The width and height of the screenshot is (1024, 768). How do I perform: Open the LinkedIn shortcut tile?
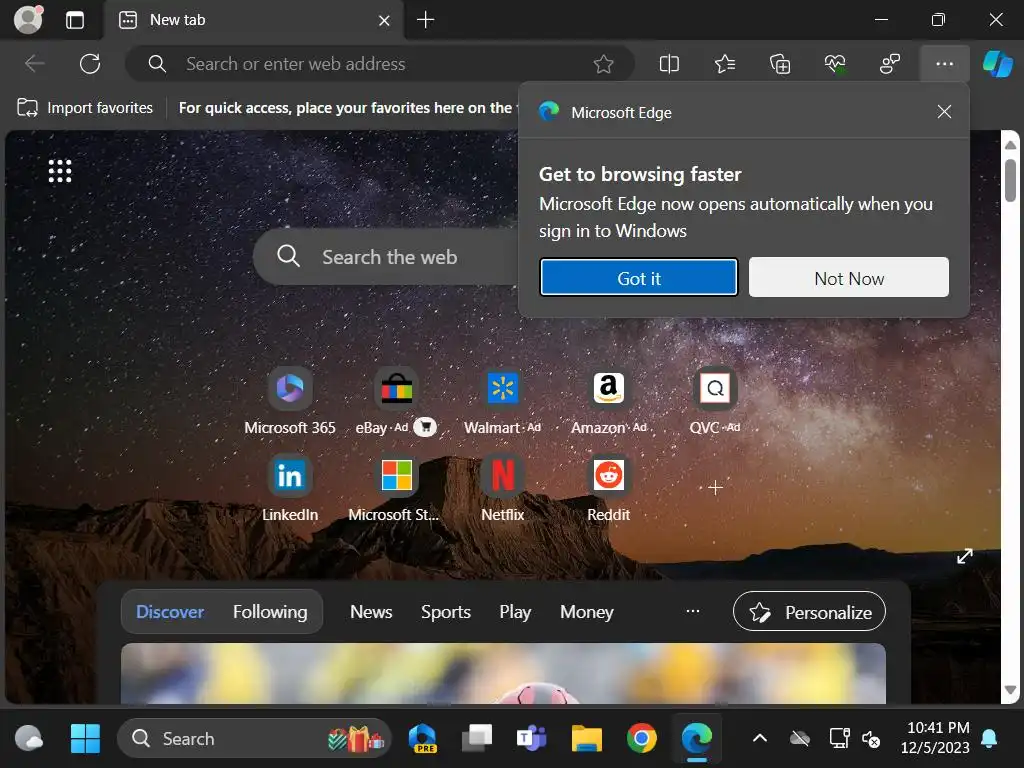click(290, 488)
